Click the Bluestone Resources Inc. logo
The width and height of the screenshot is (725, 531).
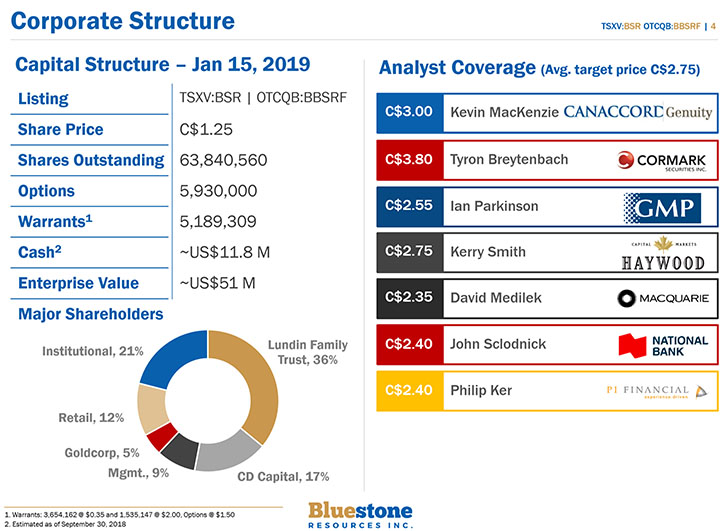tap(360, 515)
